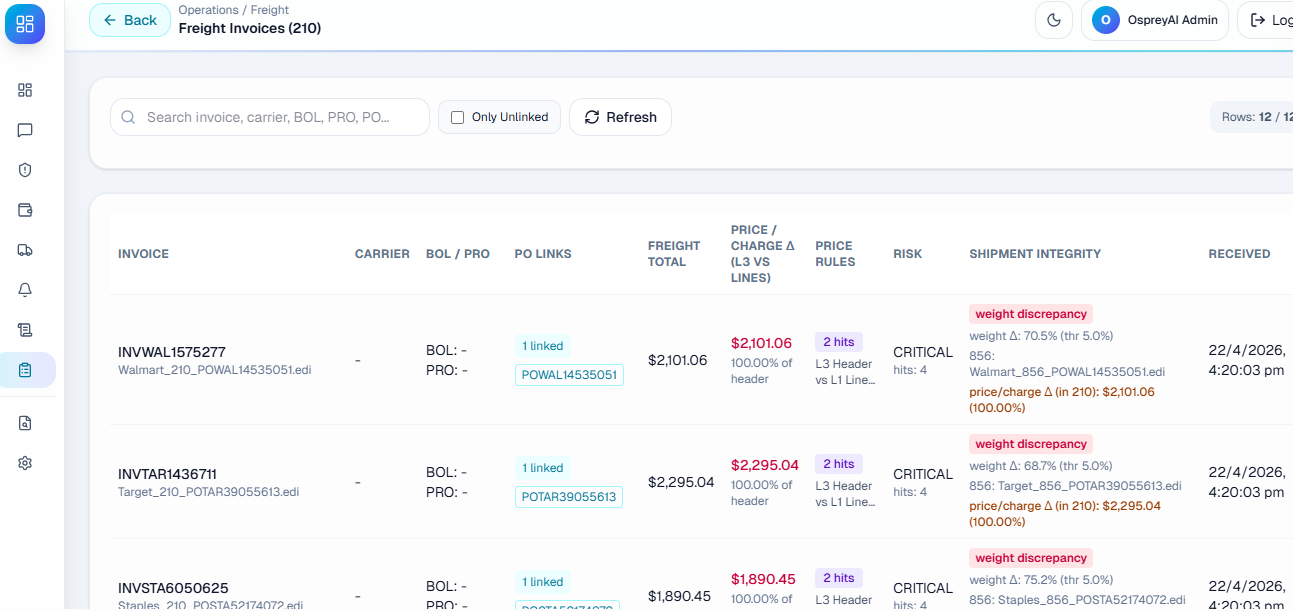Open PO link POTAR39055613
The image size is (1293, 611).
pos(569,497)
